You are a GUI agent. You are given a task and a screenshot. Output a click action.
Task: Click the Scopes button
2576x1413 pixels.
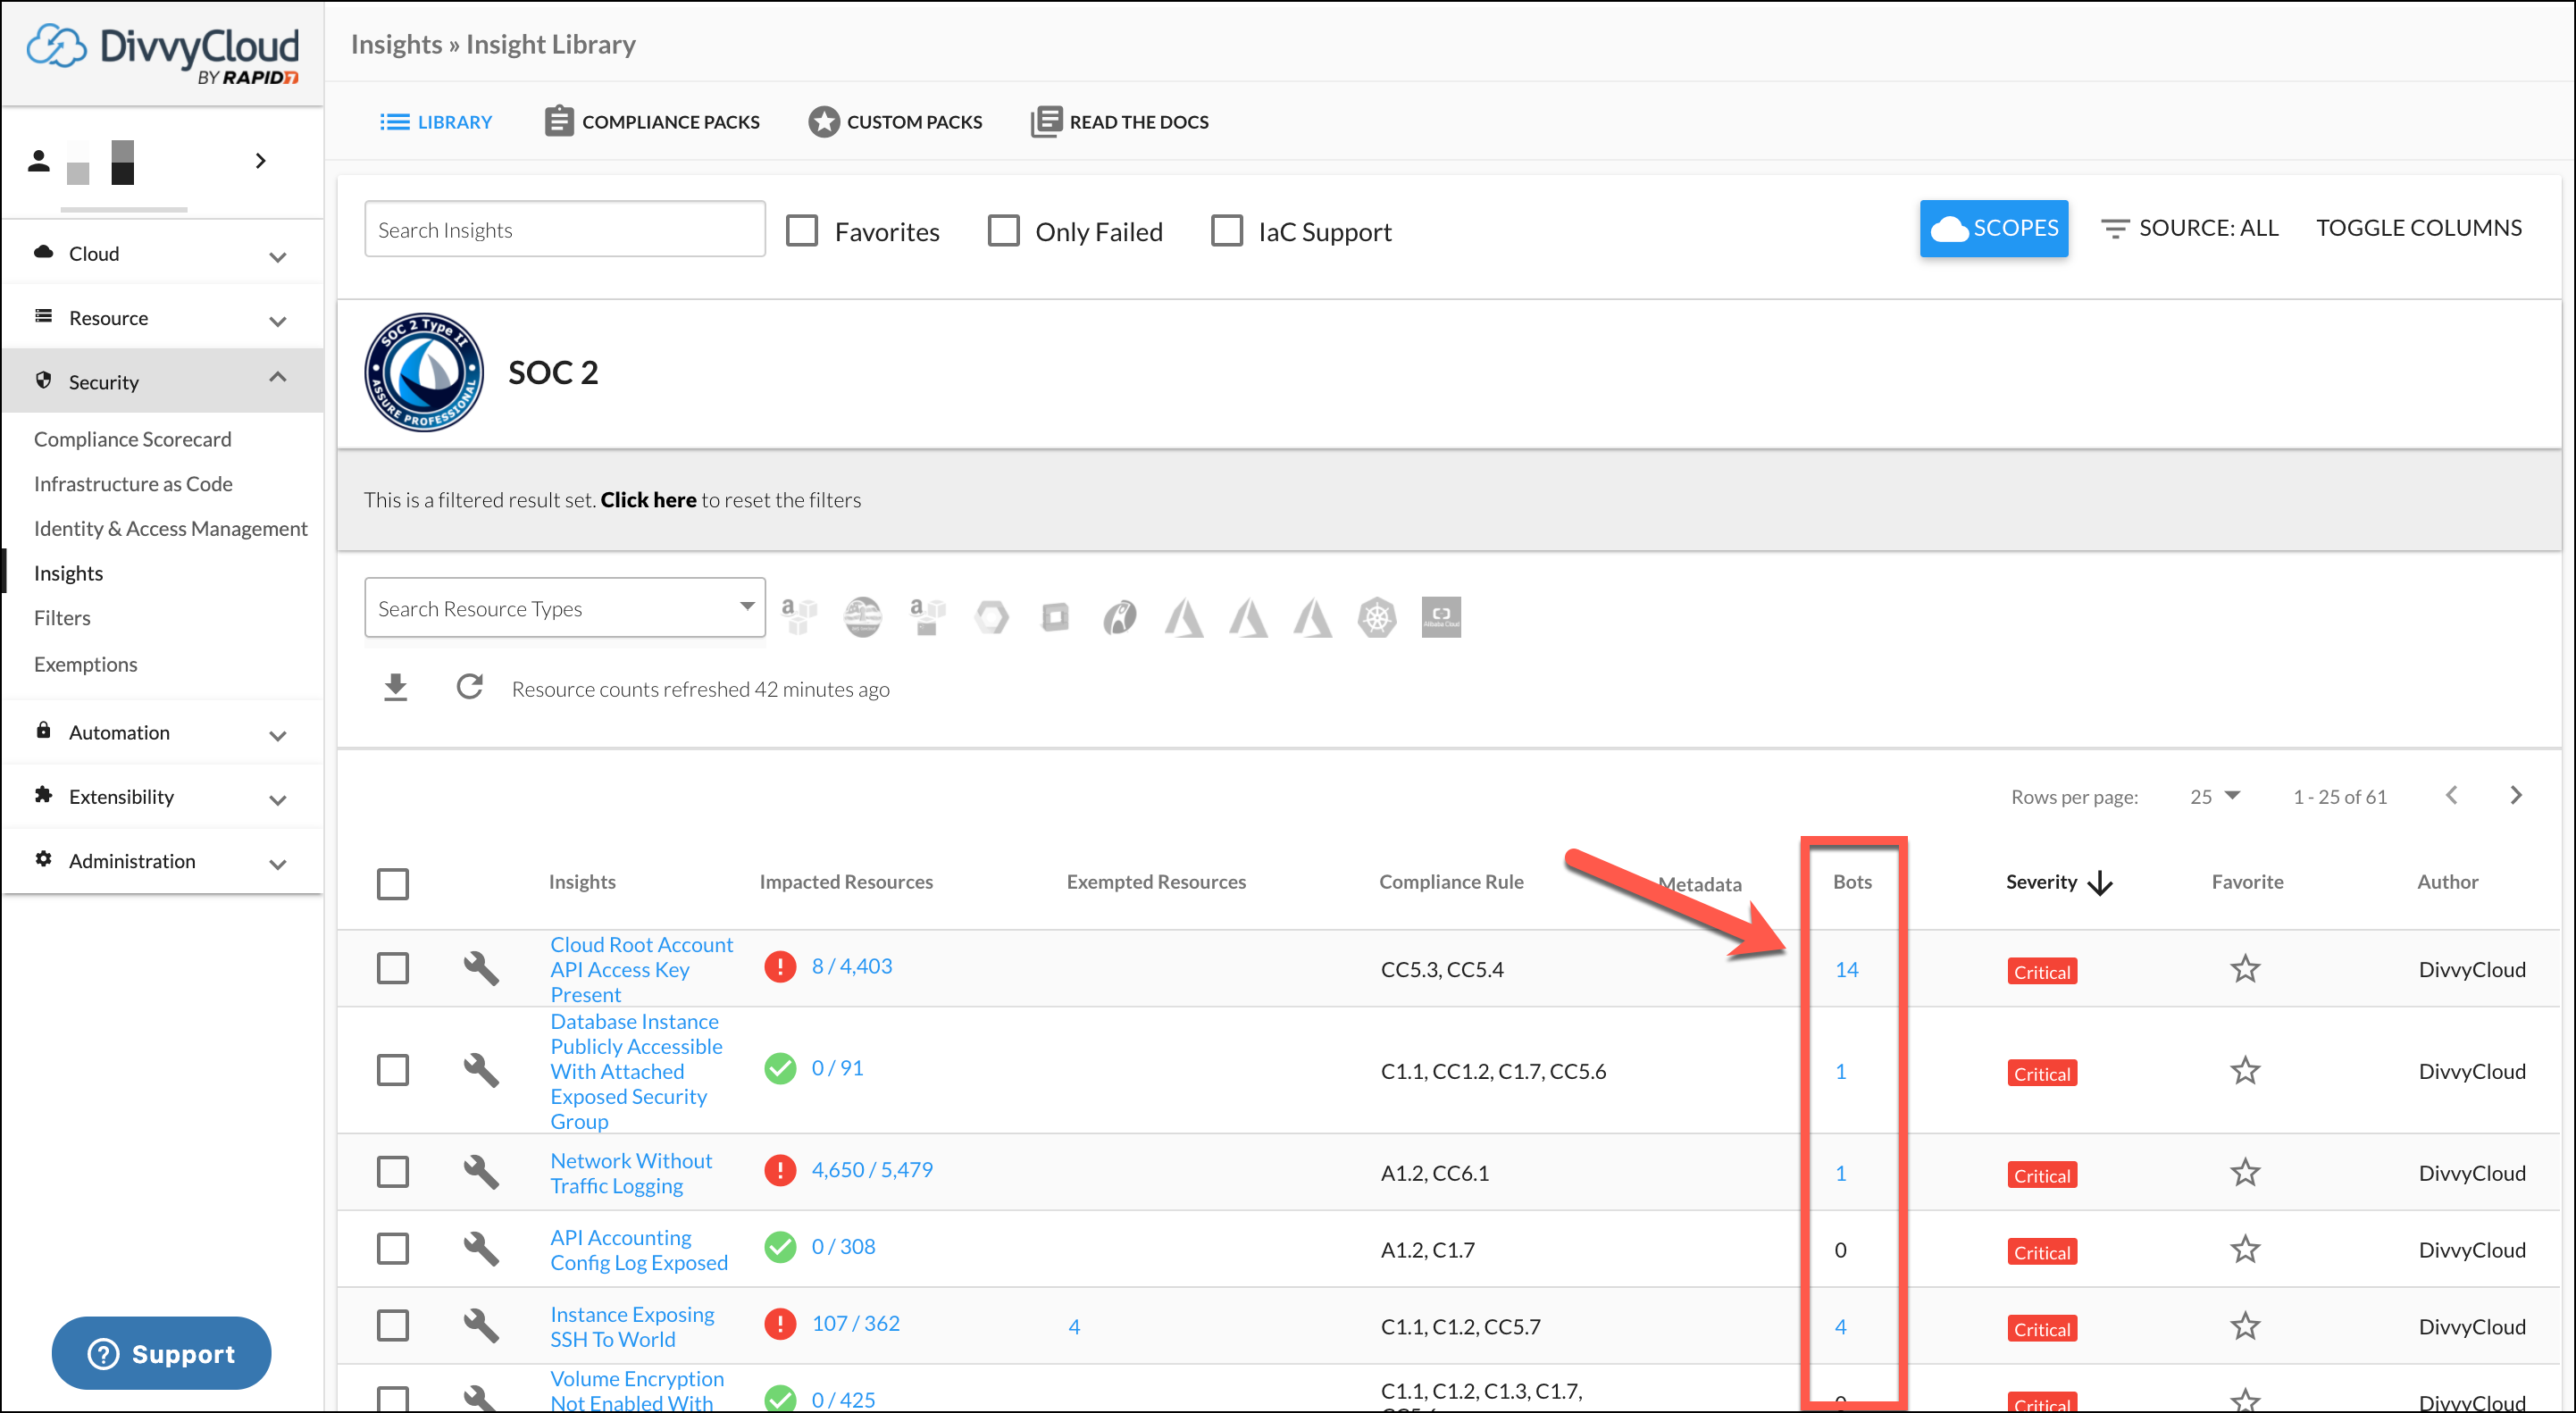(1993, 228)
